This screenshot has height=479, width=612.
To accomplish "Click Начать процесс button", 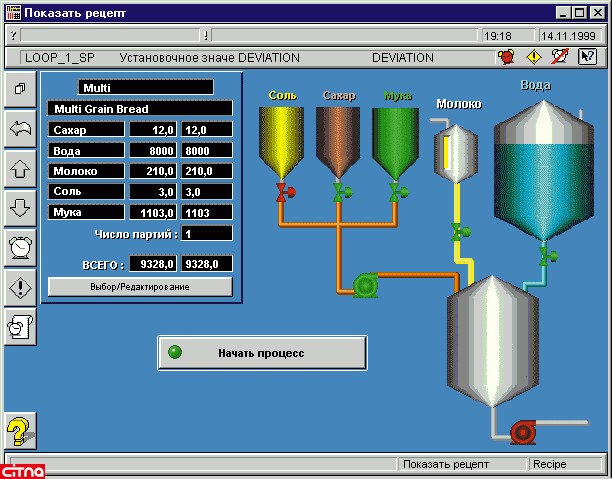I will 261,353.
